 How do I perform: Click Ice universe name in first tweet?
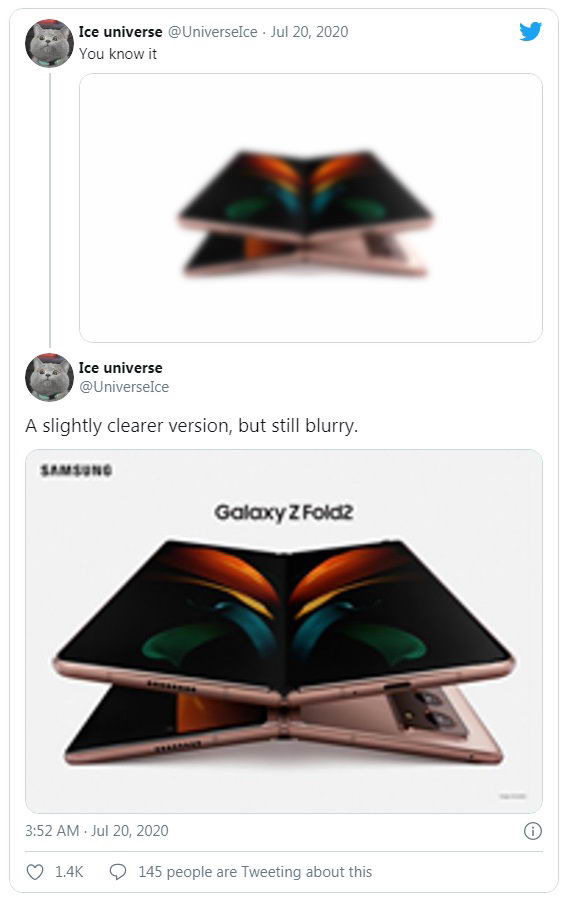(x=121, y=32)
